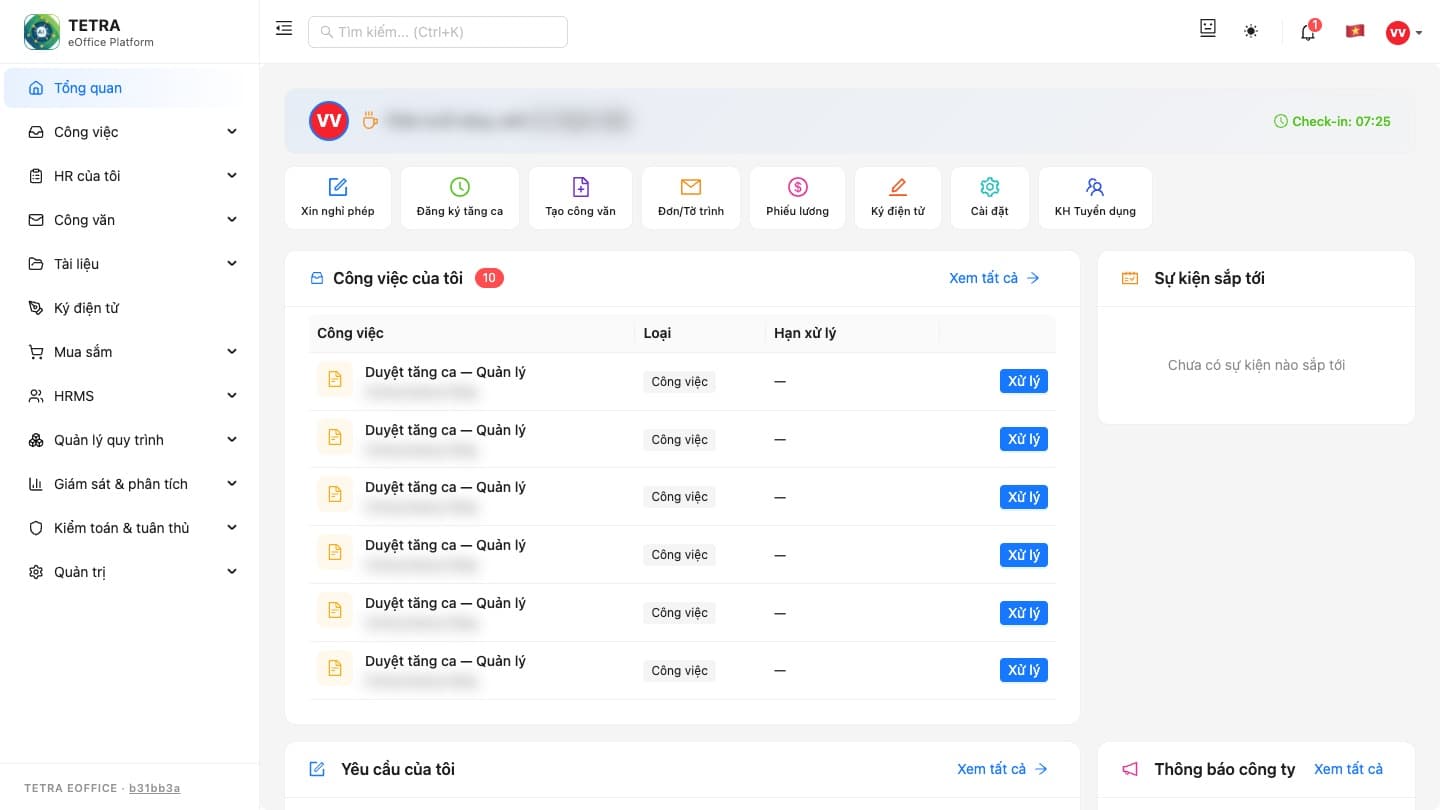Open Xin nghỉ phép quick action

[x=337, y=198]
